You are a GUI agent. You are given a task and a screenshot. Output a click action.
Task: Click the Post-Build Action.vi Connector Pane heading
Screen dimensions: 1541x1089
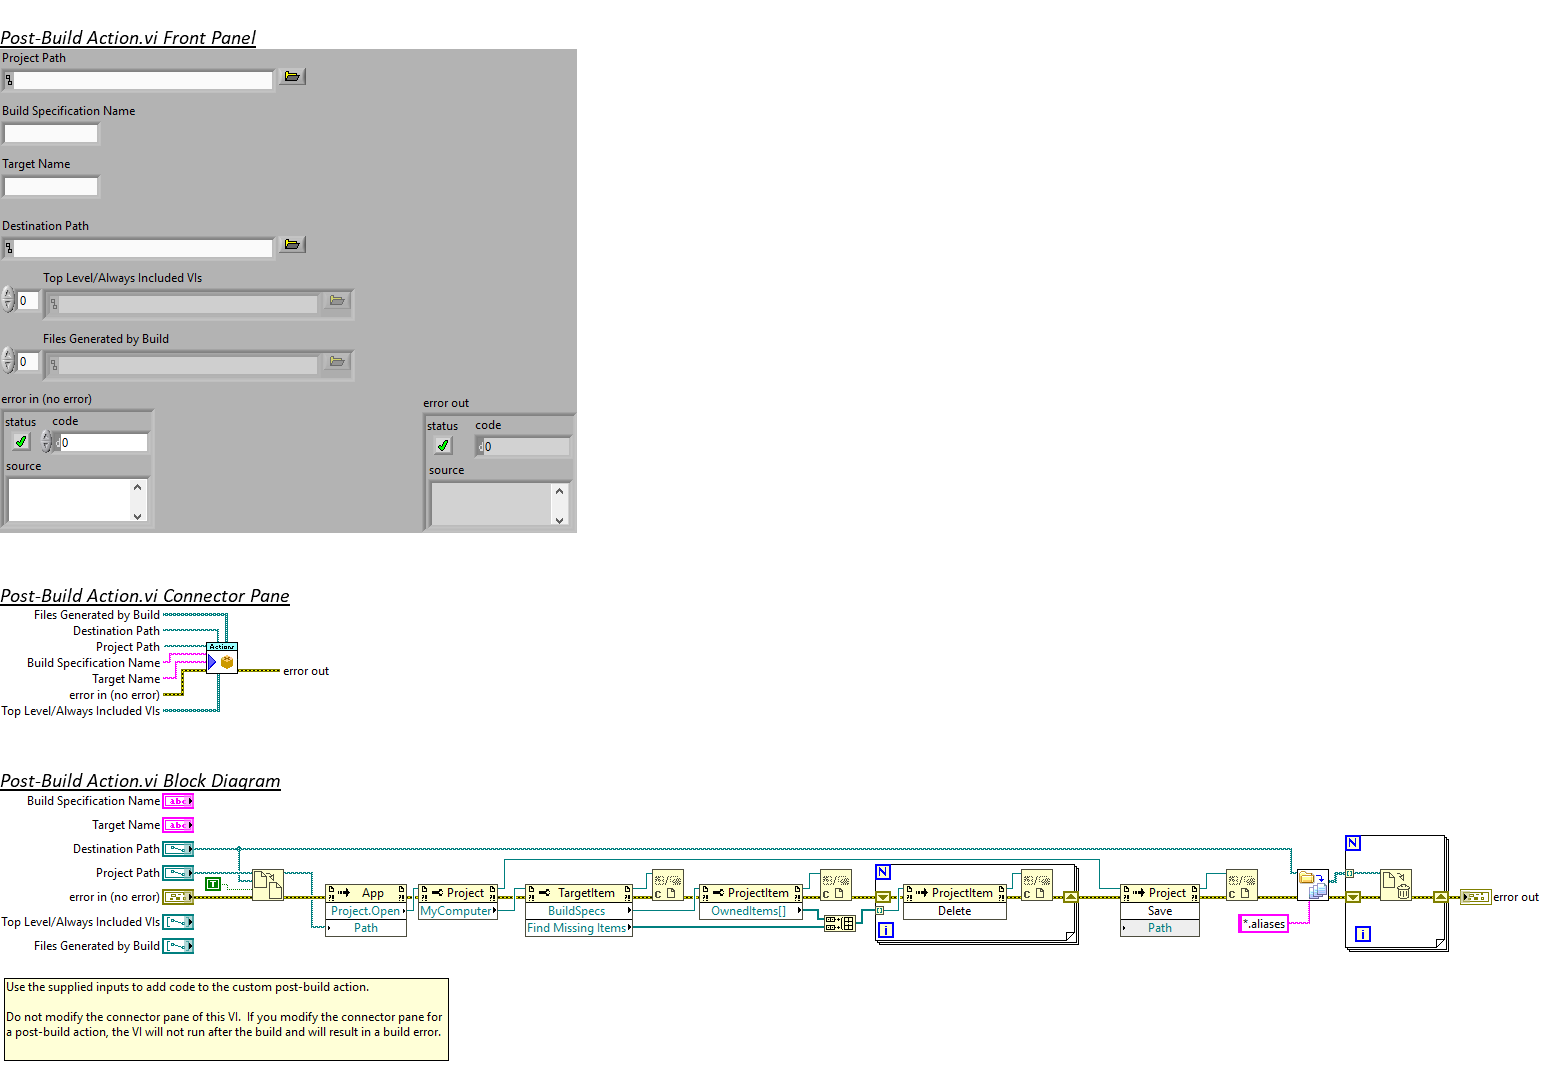[145, 596]
